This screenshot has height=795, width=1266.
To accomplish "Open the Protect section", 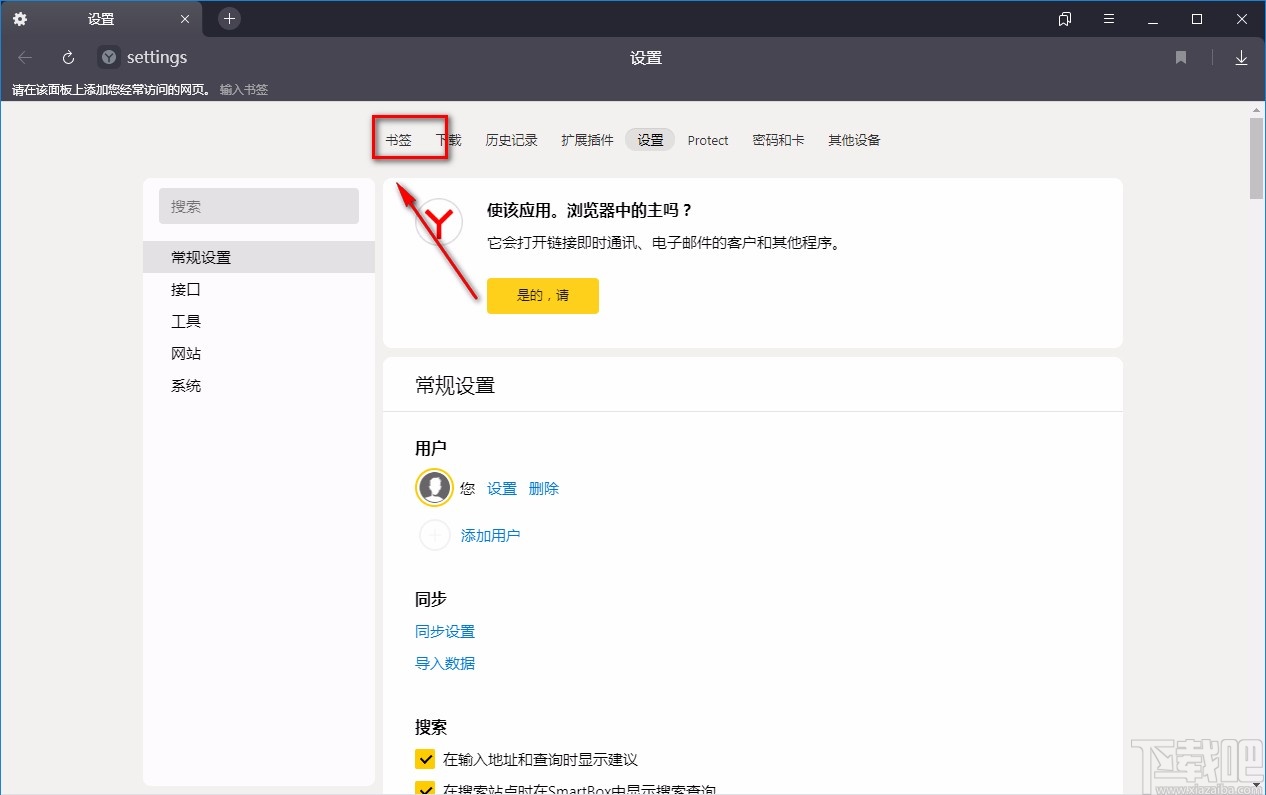I will [x=707, y=140].
